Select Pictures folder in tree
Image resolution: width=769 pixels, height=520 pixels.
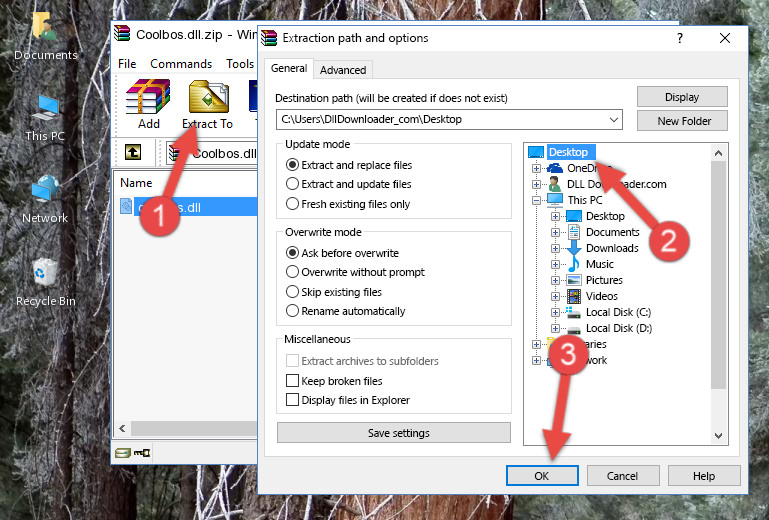(x=604, y=280)
